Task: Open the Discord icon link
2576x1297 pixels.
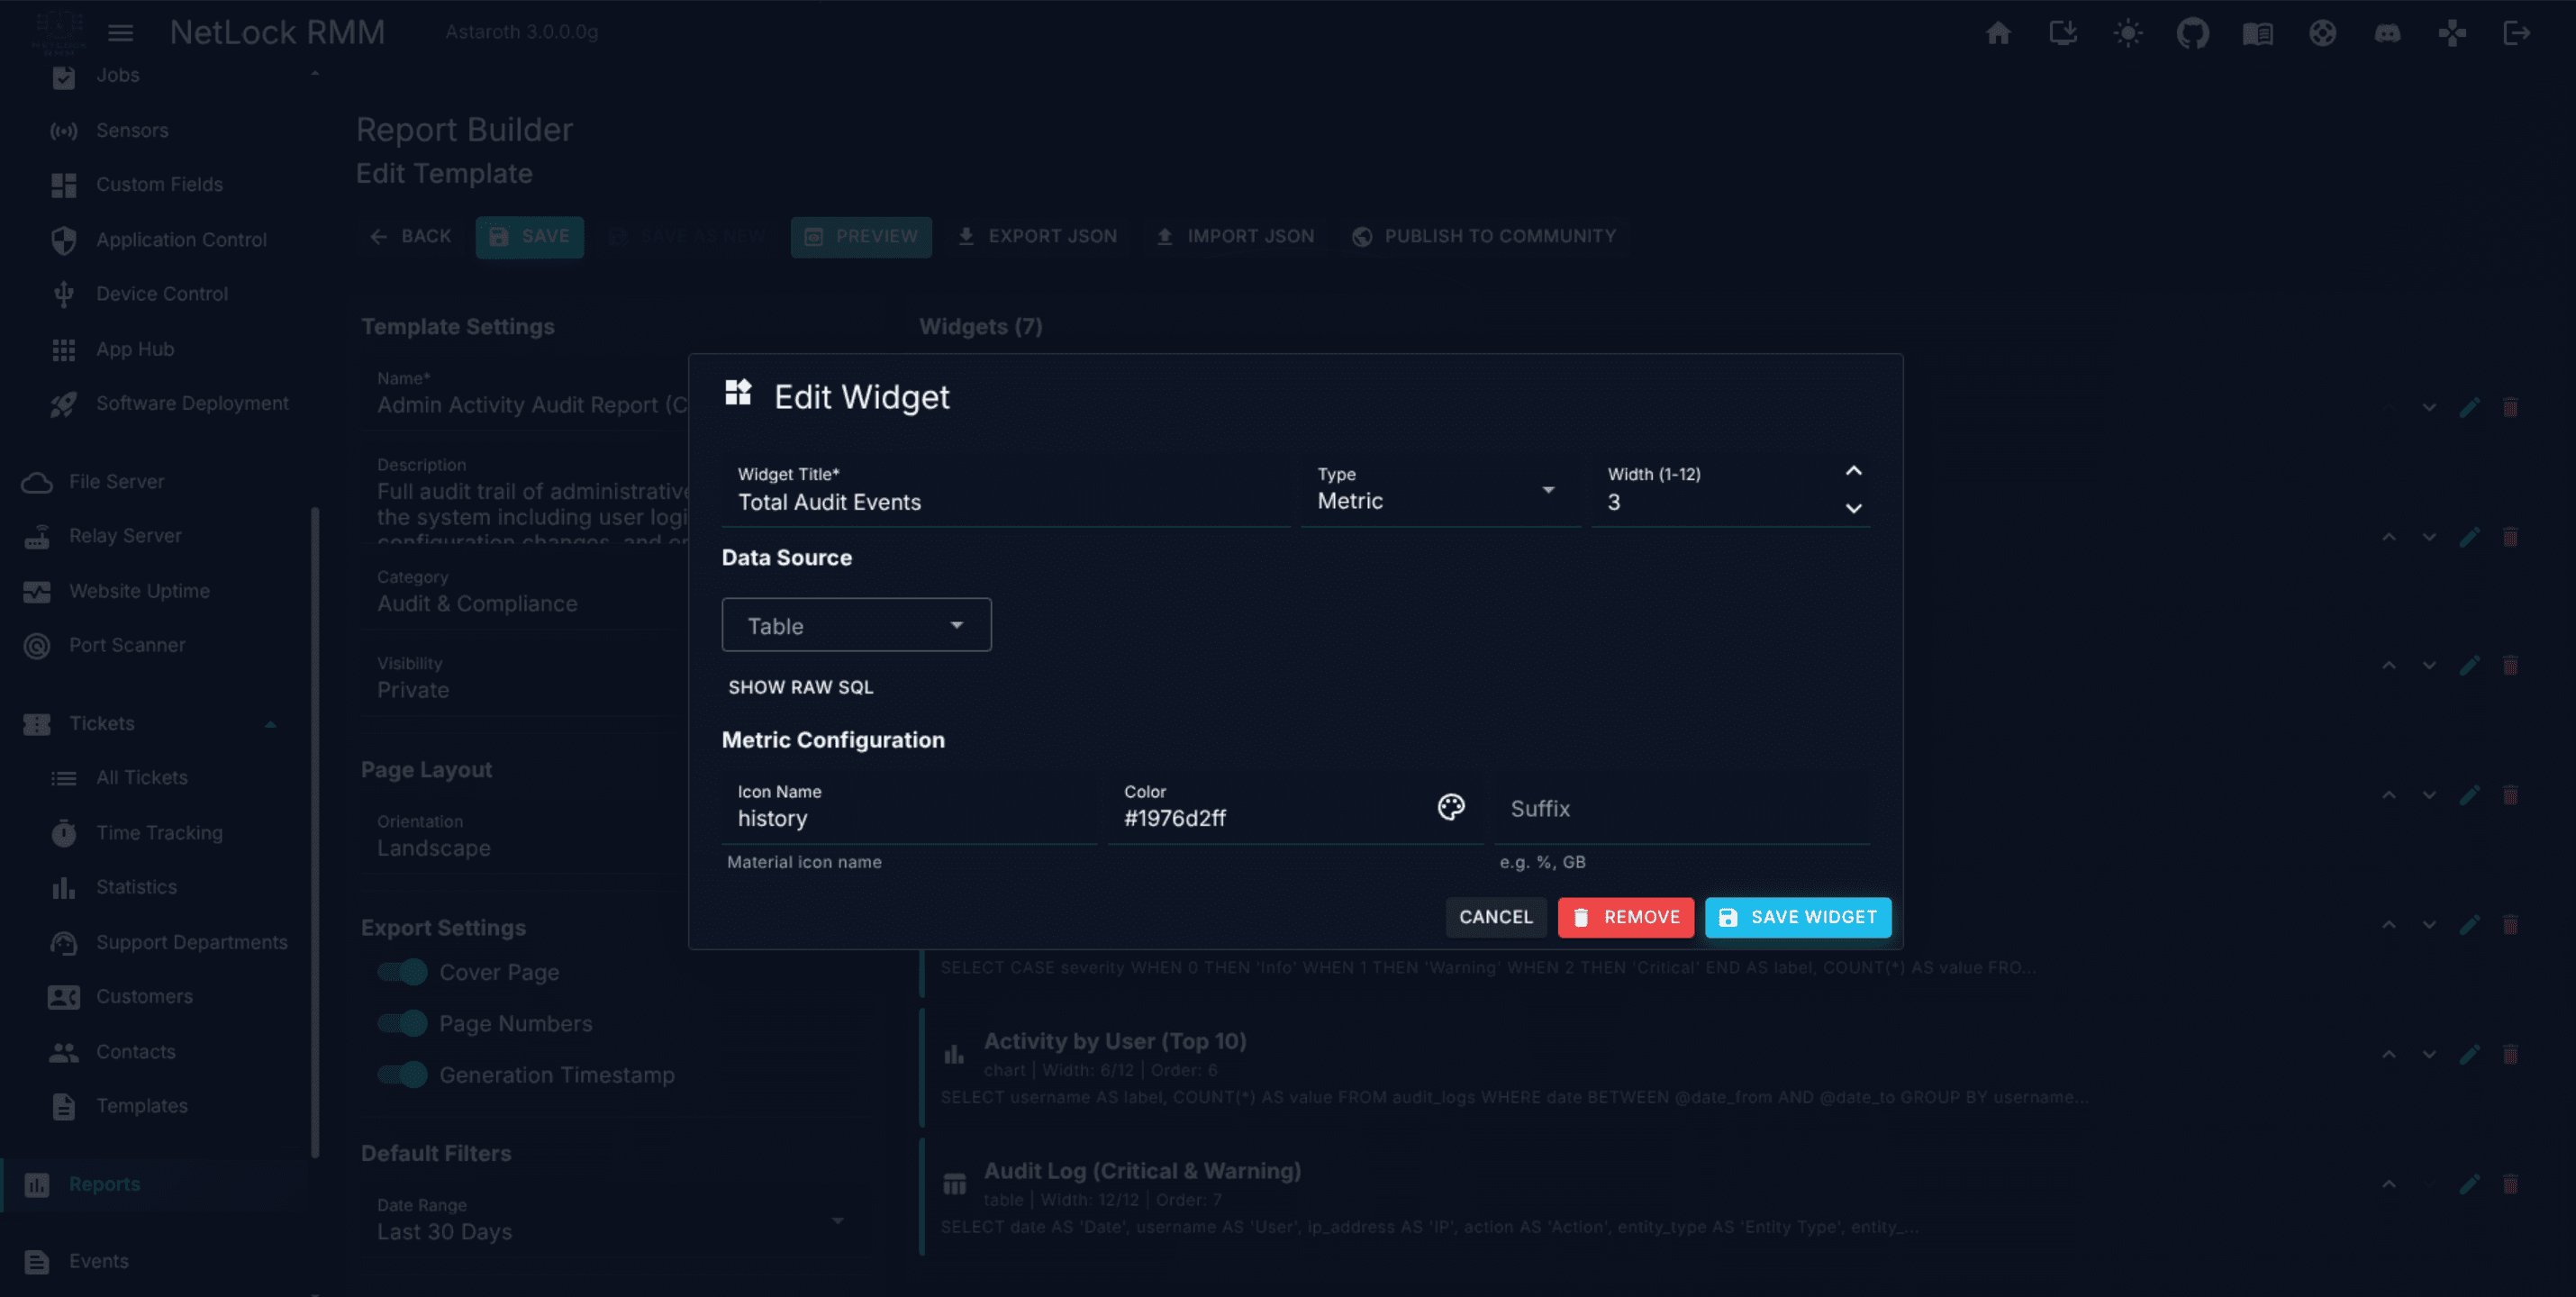Action: point(2388,33)
